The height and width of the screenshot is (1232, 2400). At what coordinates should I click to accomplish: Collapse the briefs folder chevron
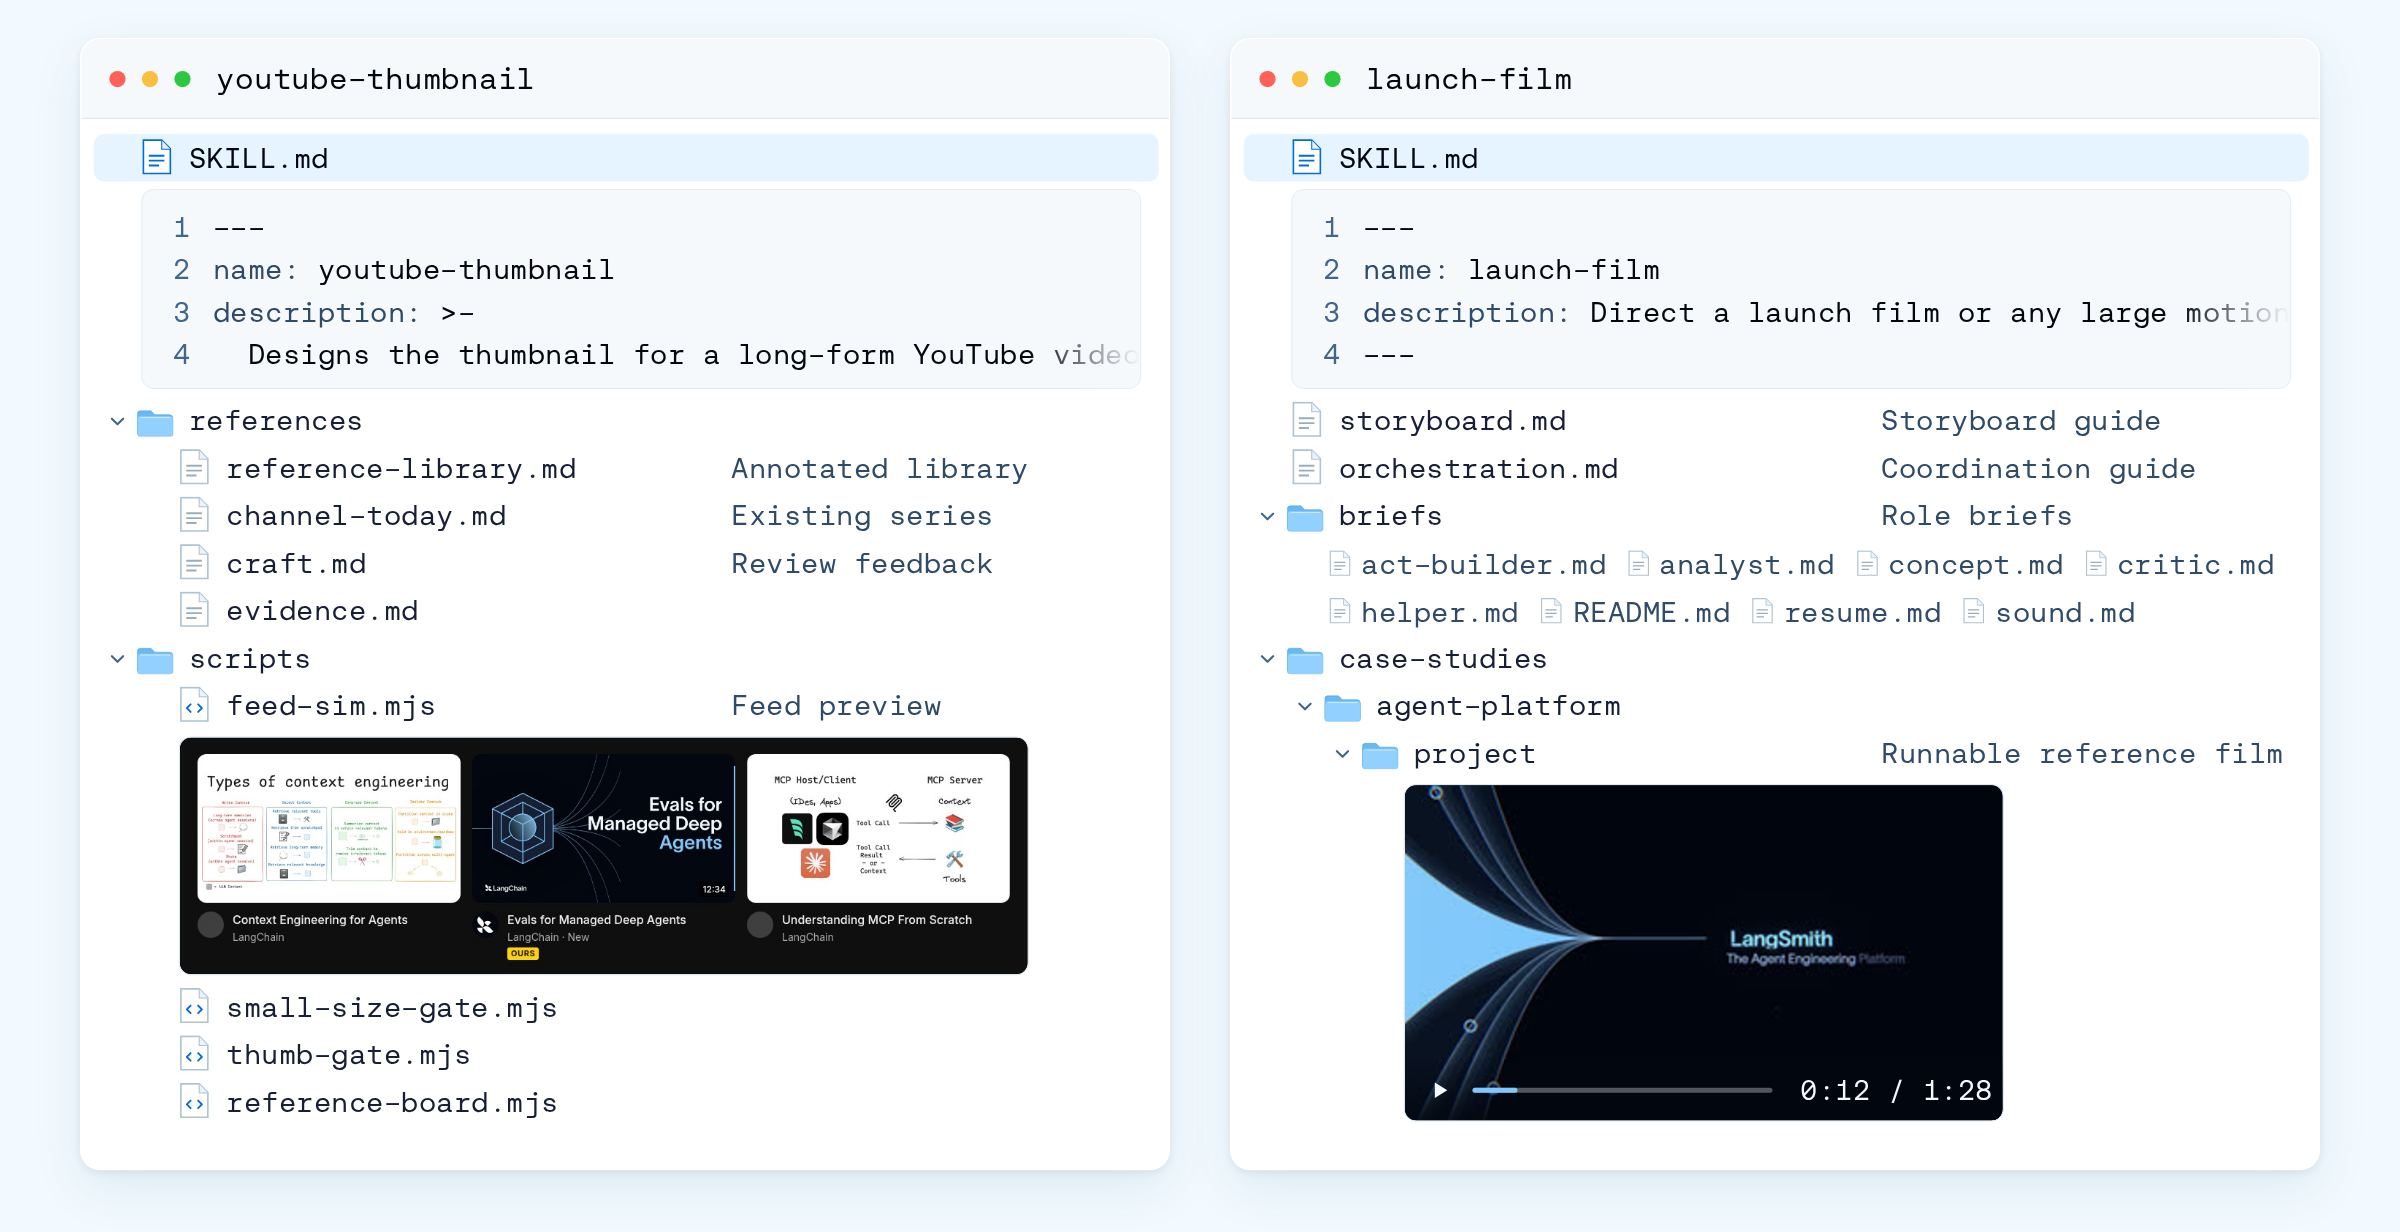point(1268,517)
